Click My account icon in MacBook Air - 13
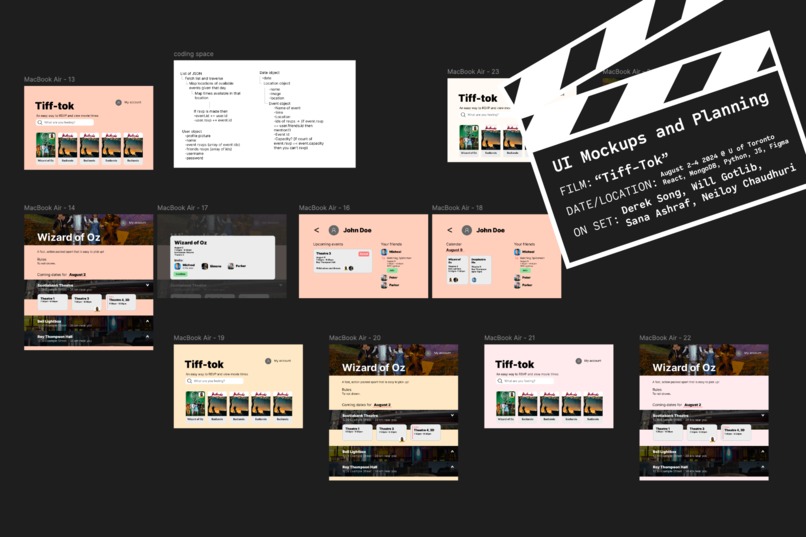Image resolution: width=806 pixels, height=537 pixels. tap(118, 103)
